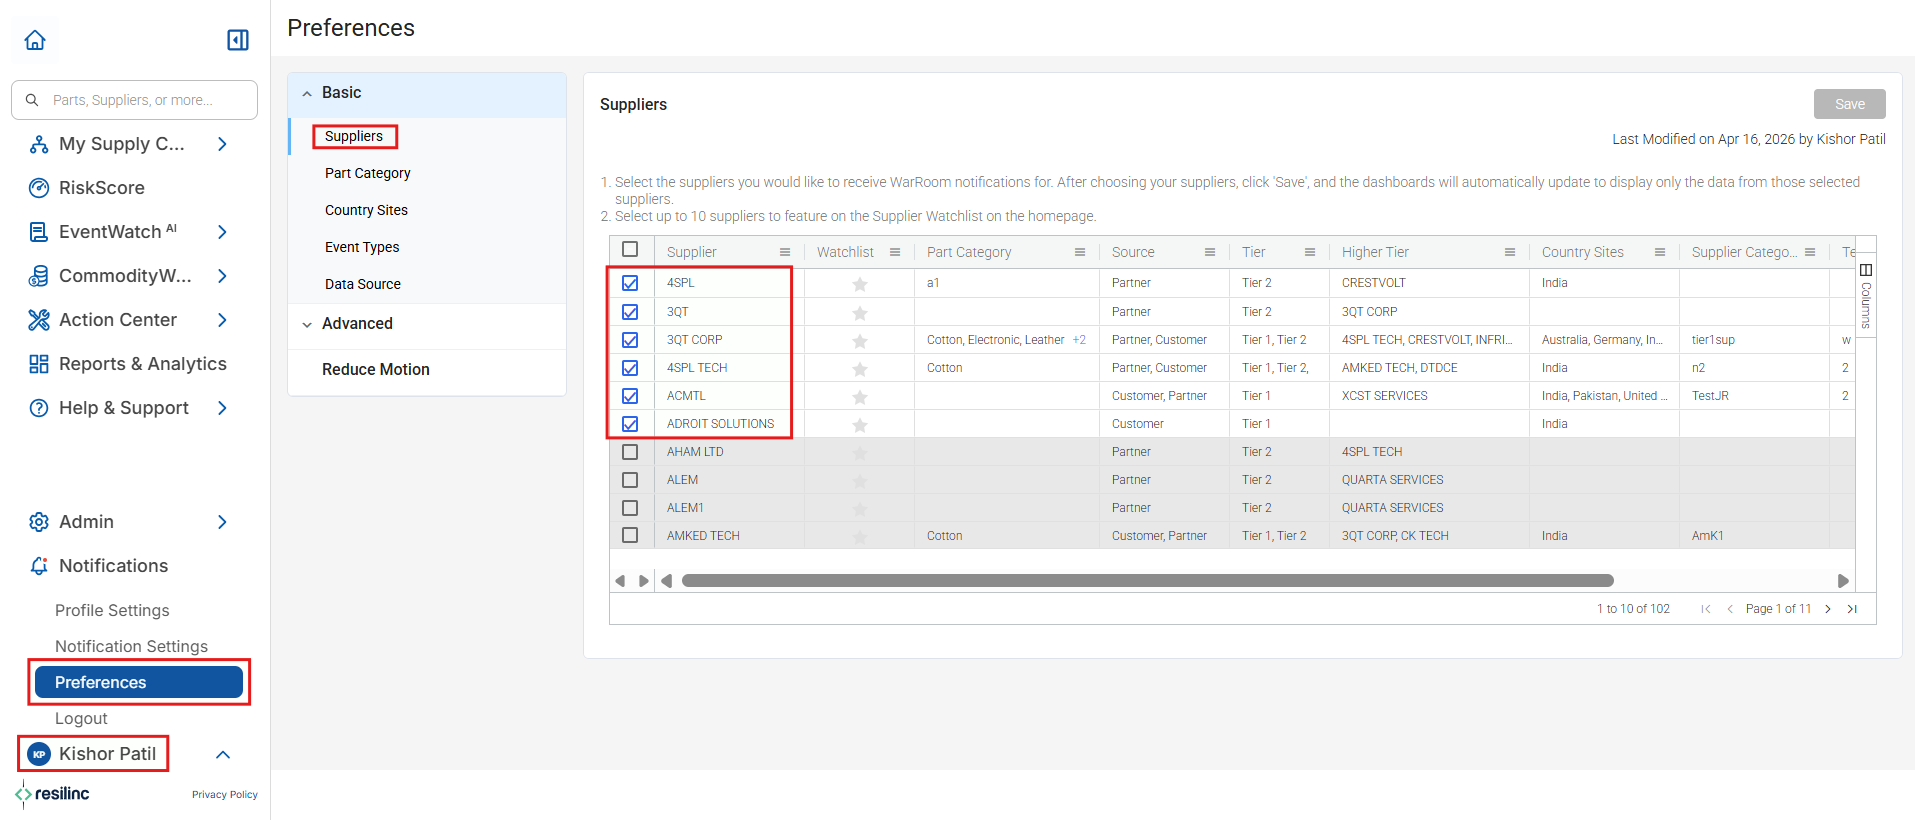Uncheck the 4SPL TECH supplier checkbox
Screen dimensions: 1915x820
(630, 368)
